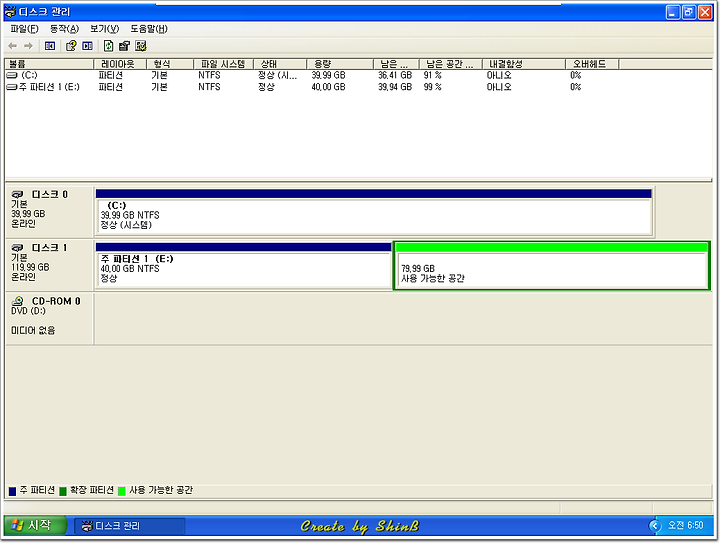Open the 도움말(H) menu
Viewport: 720px width, 543px height.
[149, 29]
